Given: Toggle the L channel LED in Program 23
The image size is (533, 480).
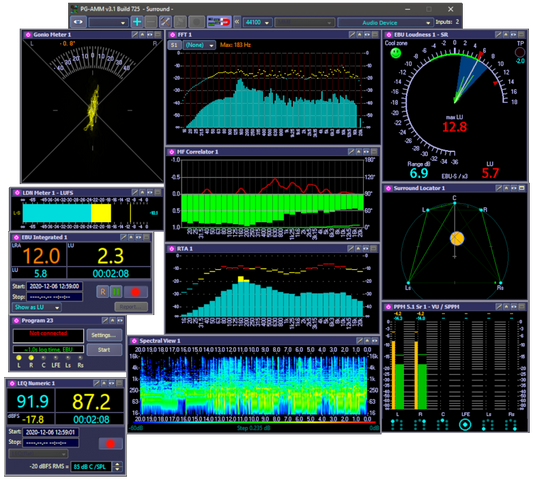Looking at the screenshot, I should pyautogui.click(x=19, y=358).
